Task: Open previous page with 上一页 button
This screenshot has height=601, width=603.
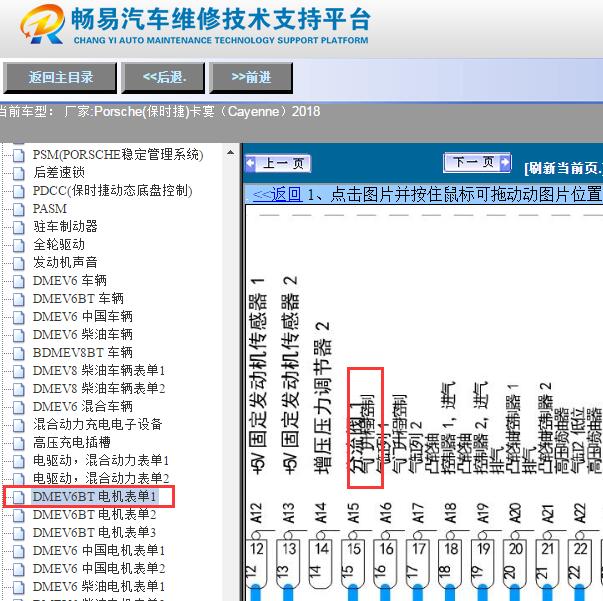Action: pos(278,163)
